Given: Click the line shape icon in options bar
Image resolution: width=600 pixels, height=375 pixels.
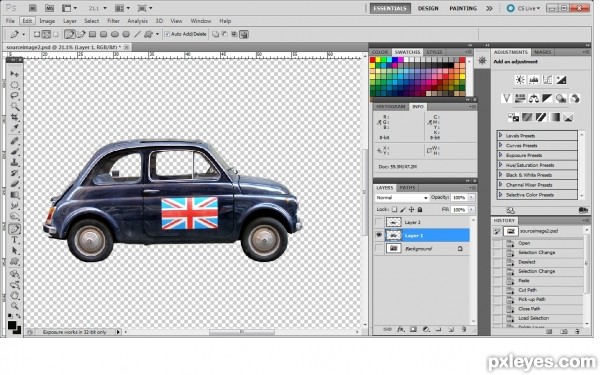Looking at the screenshot, I should [x=137, y=34].
